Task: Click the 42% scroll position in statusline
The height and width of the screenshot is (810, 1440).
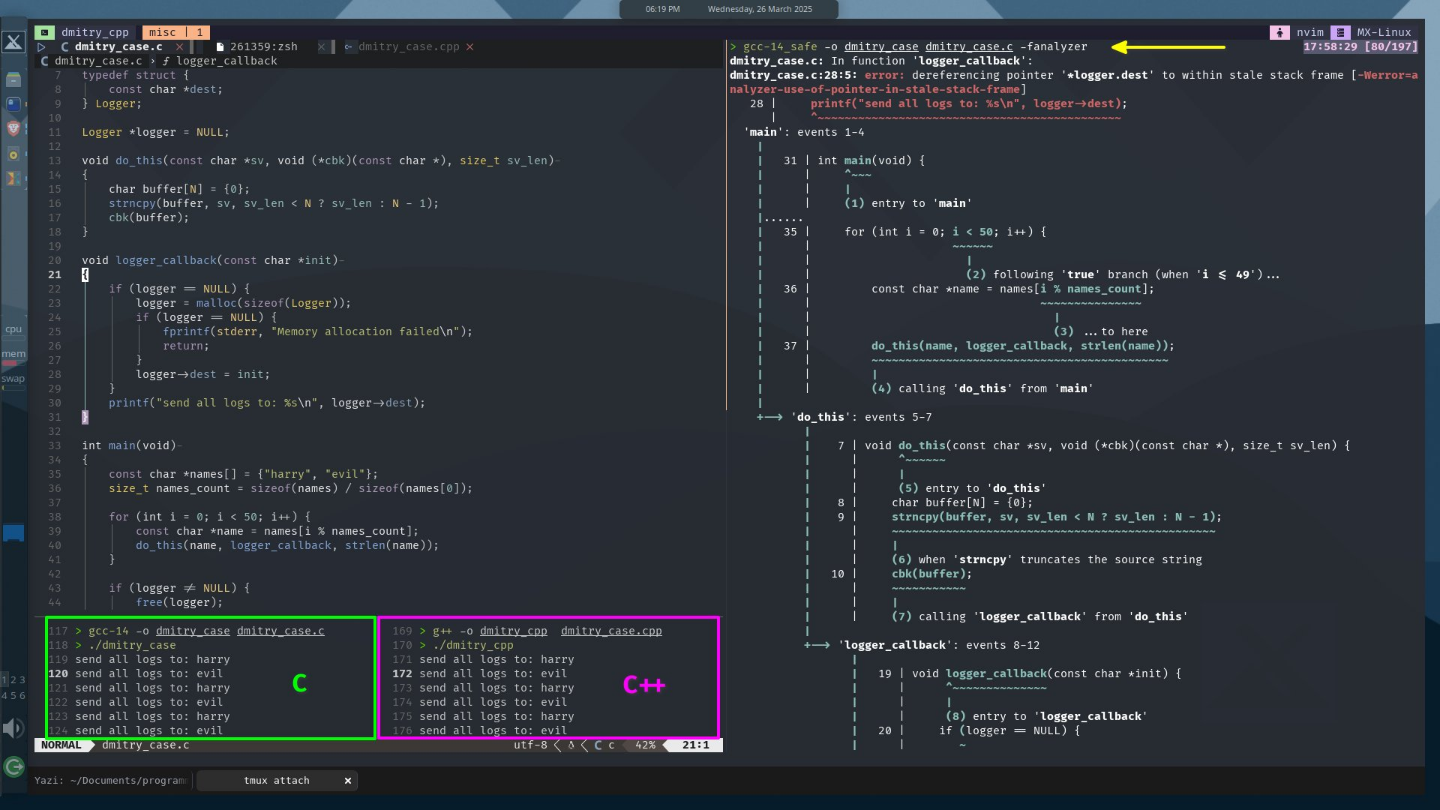Action: coord(645,745)
